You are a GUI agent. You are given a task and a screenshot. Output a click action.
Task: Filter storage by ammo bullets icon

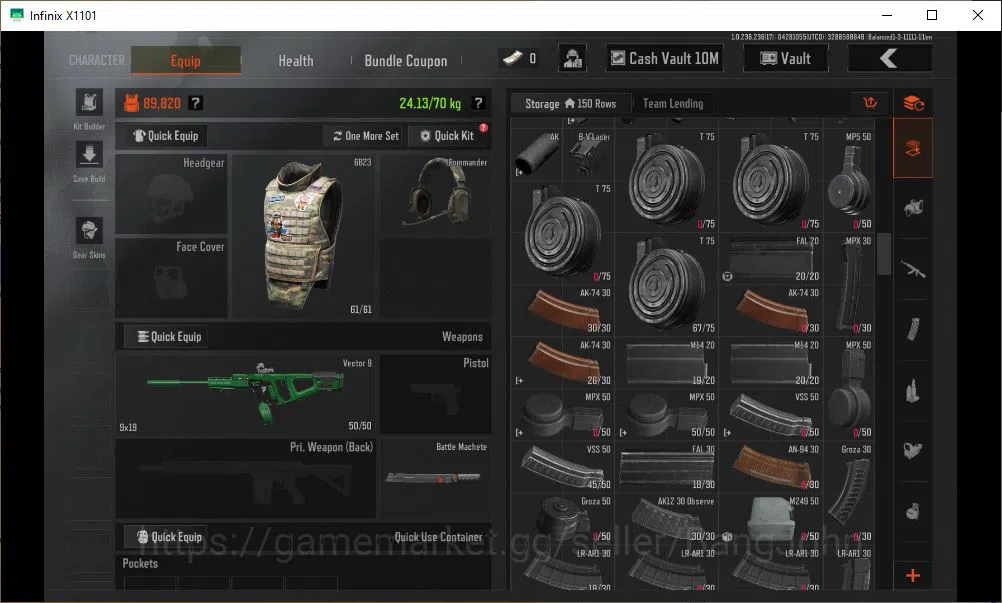(913, 391)
